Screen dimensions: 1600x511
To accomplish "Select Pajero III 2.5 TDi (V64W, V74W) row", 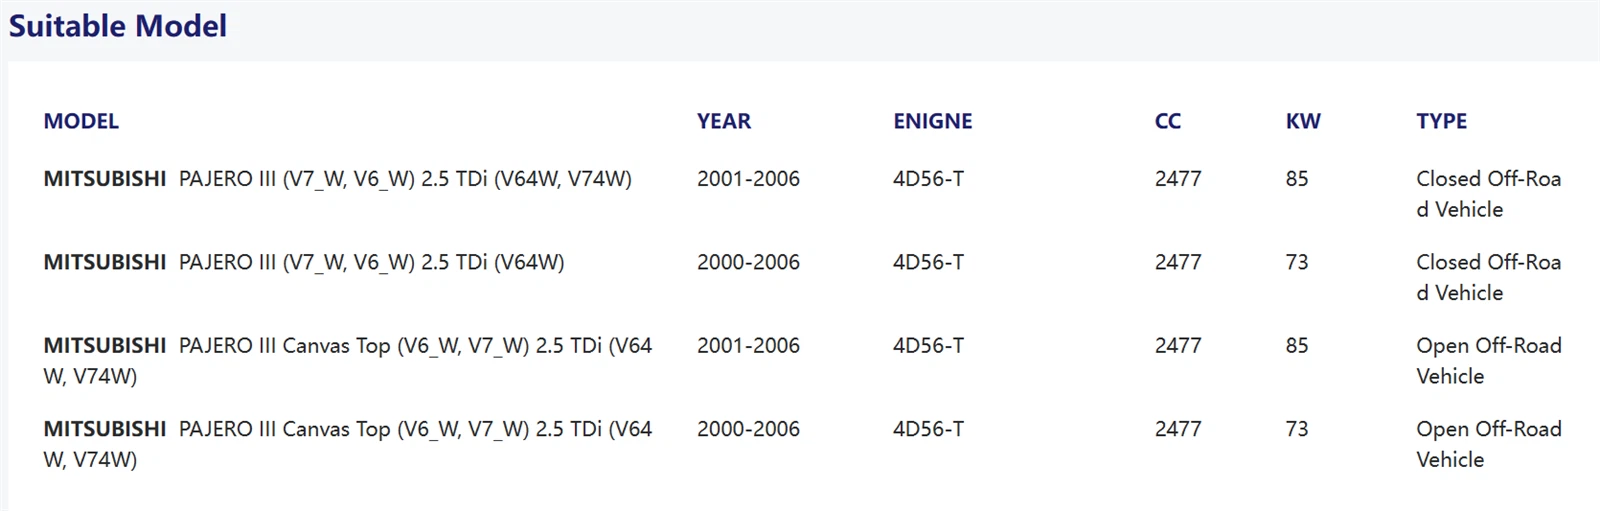I will click(x=802, y=194).
